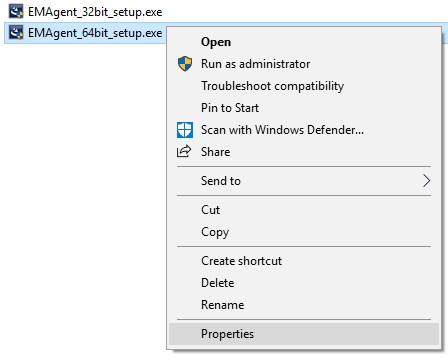Choose Cut from the context menu
448x360 pixels.
point(304,210)
